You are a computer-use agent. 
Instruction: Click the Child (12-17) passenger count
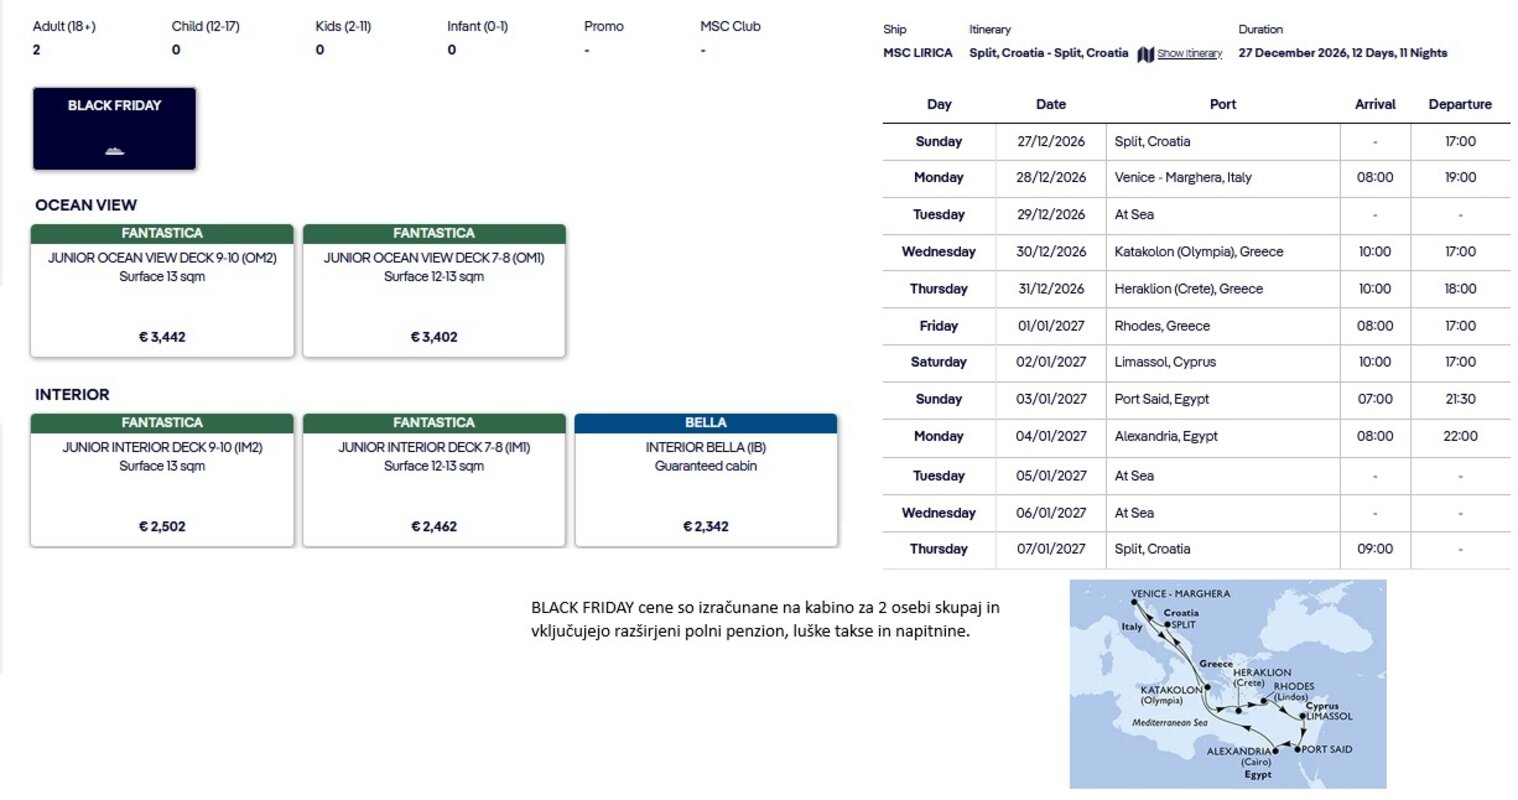[x=176, y=50]
